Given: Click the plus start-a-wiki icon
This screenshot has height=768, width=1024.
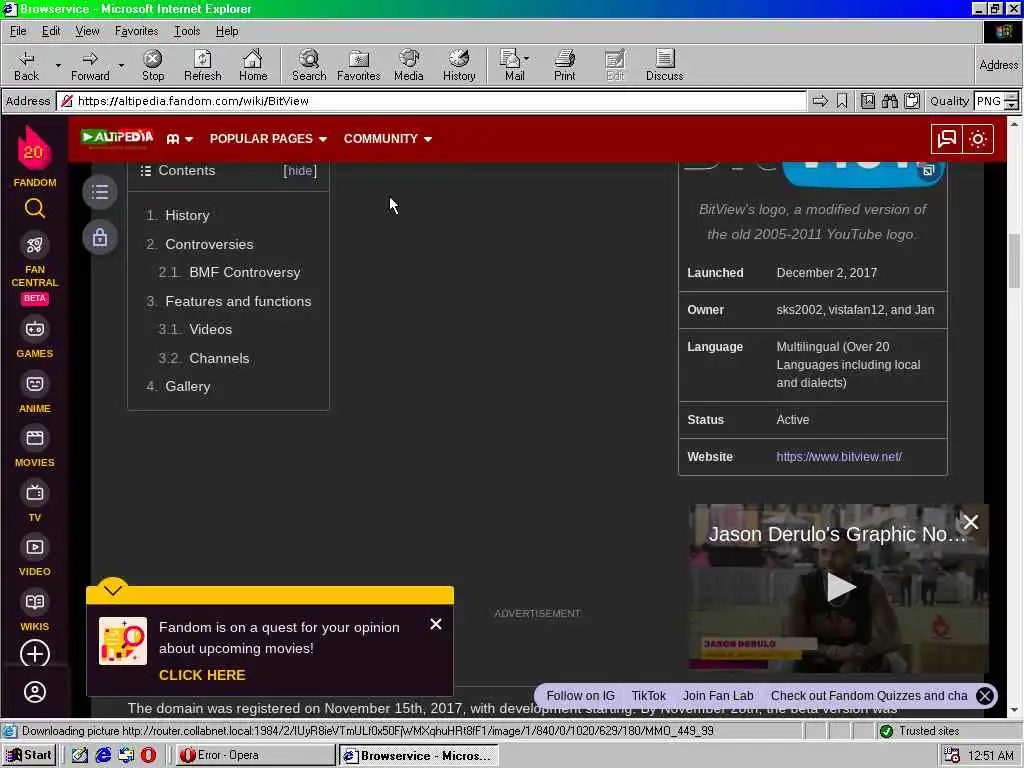Looking at the screenshot, I should point(35,654).
